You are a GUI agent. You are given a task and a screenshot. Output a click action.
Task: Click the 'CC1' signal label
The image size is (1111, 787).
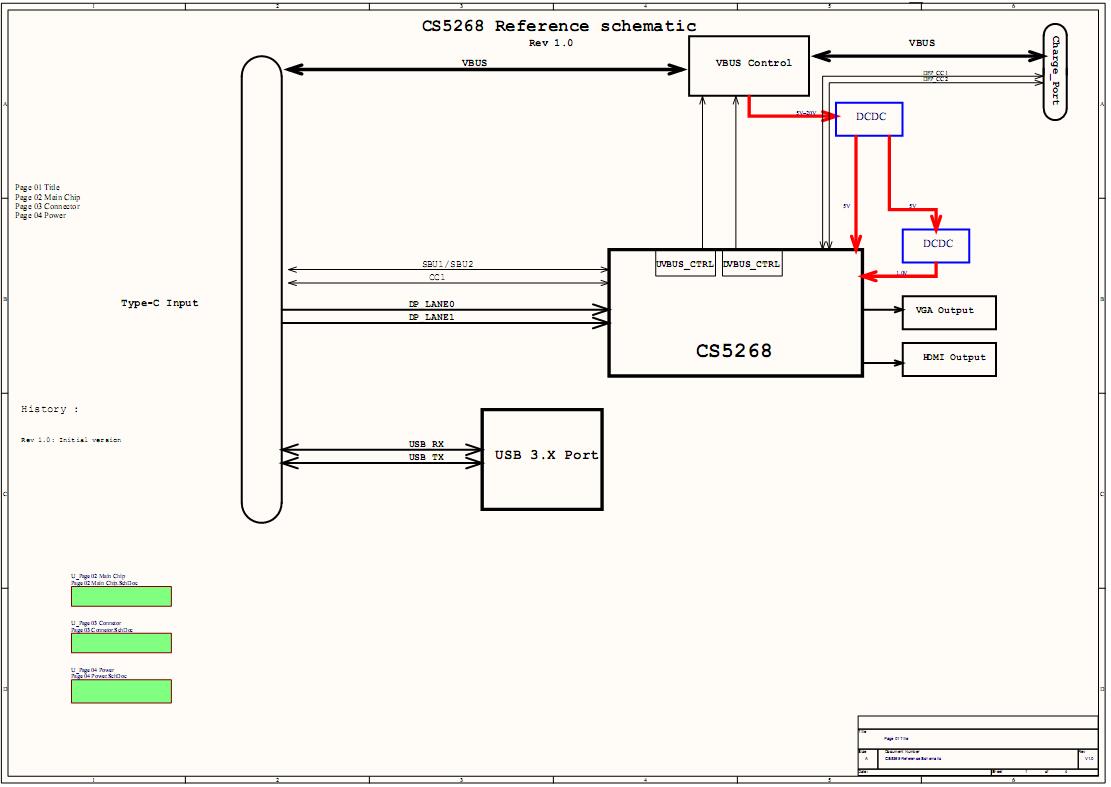tap(437, 277)
